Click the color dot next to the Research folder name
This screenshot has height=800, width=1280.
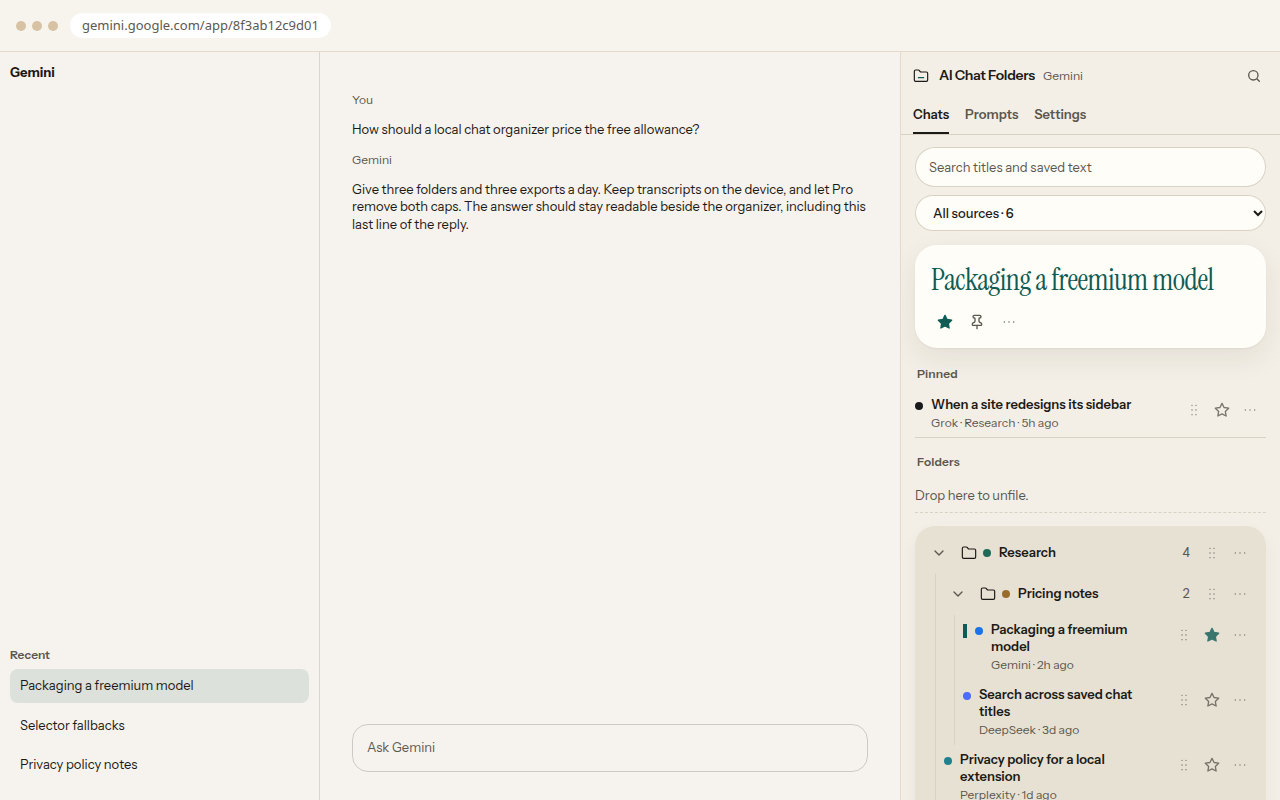[x=987, y=553]
